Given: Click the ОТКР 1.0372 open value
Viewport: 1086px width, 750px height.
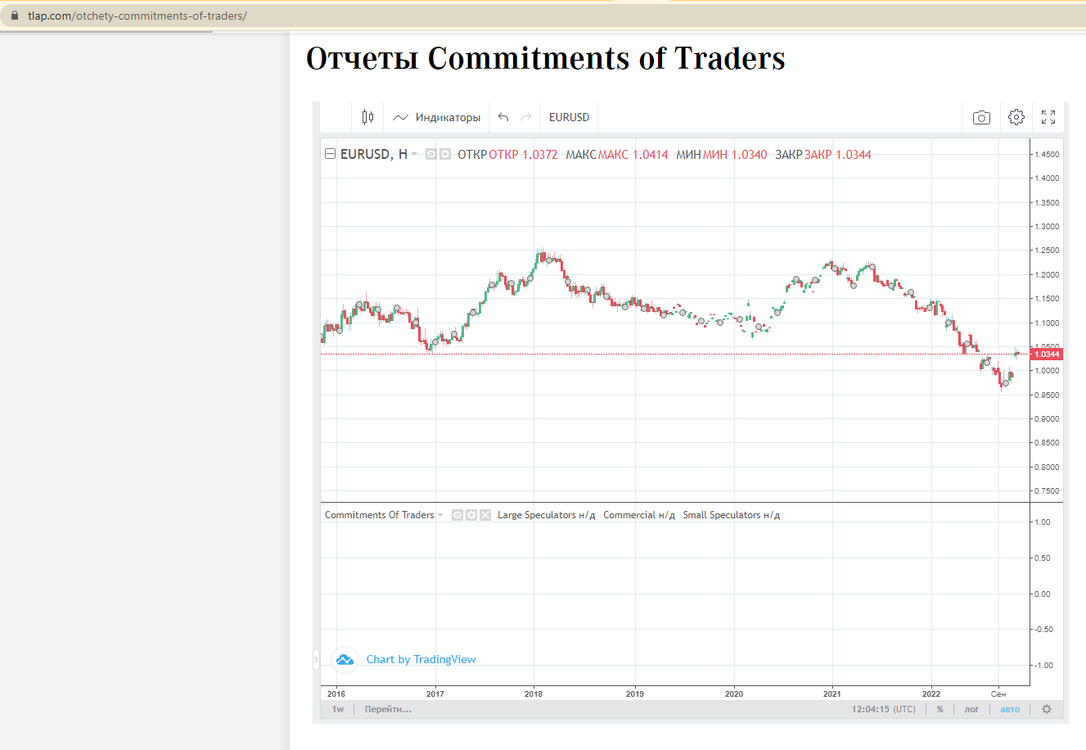Looking at the screenshot, I should coord(523,154).
